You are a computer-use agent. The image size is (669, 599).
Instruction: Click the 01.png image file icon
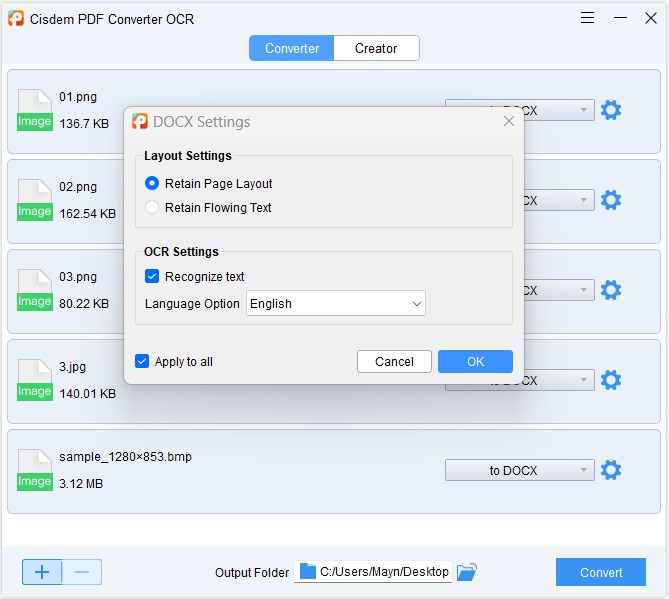tap(35, 110)
